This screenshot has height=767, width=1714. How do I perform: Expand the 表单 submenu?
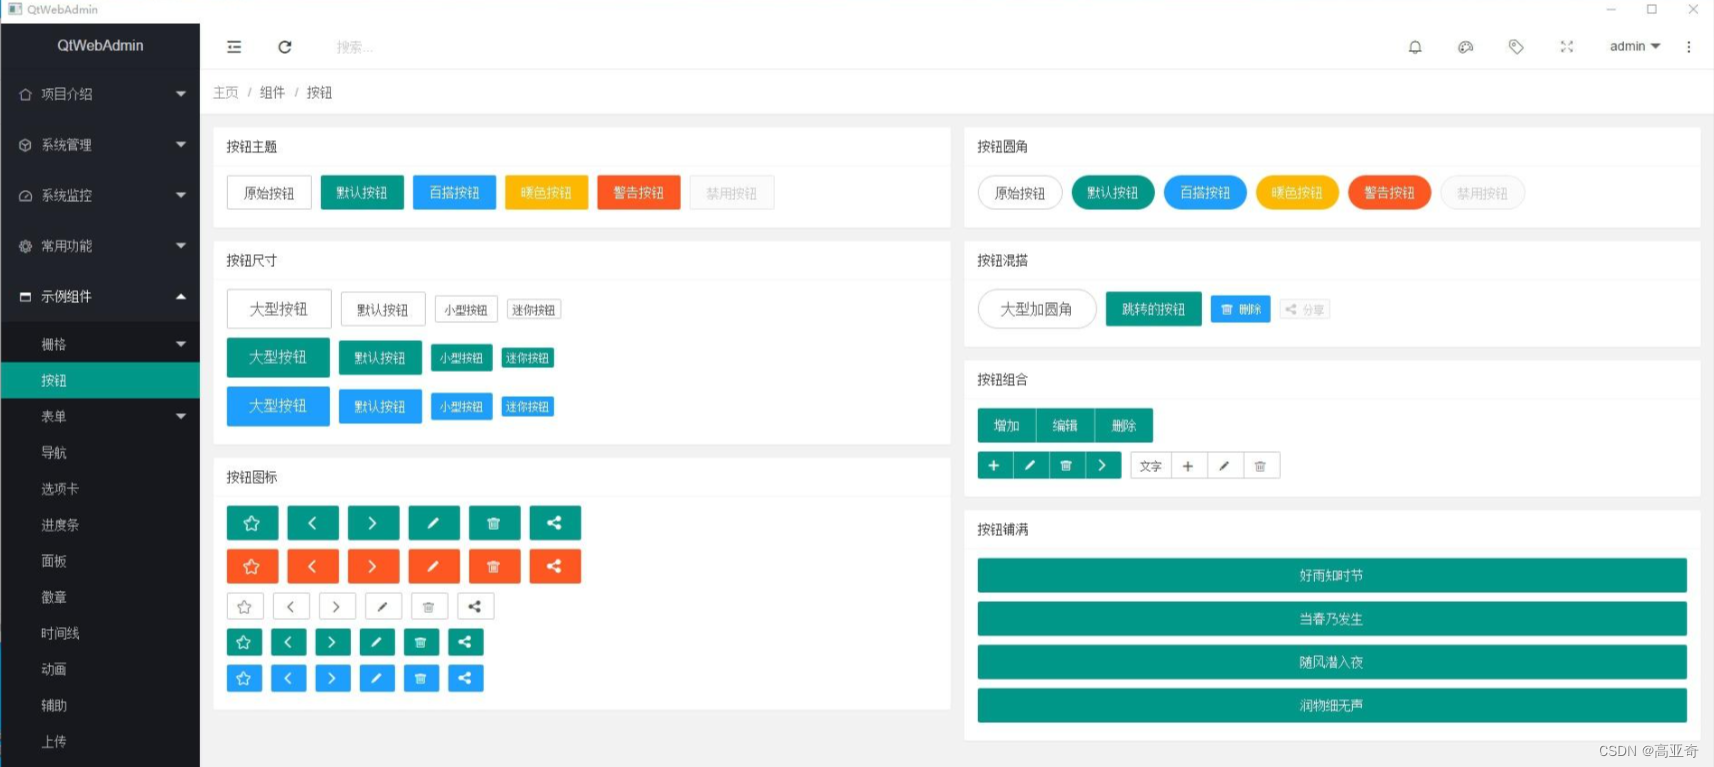pos(100,416)
